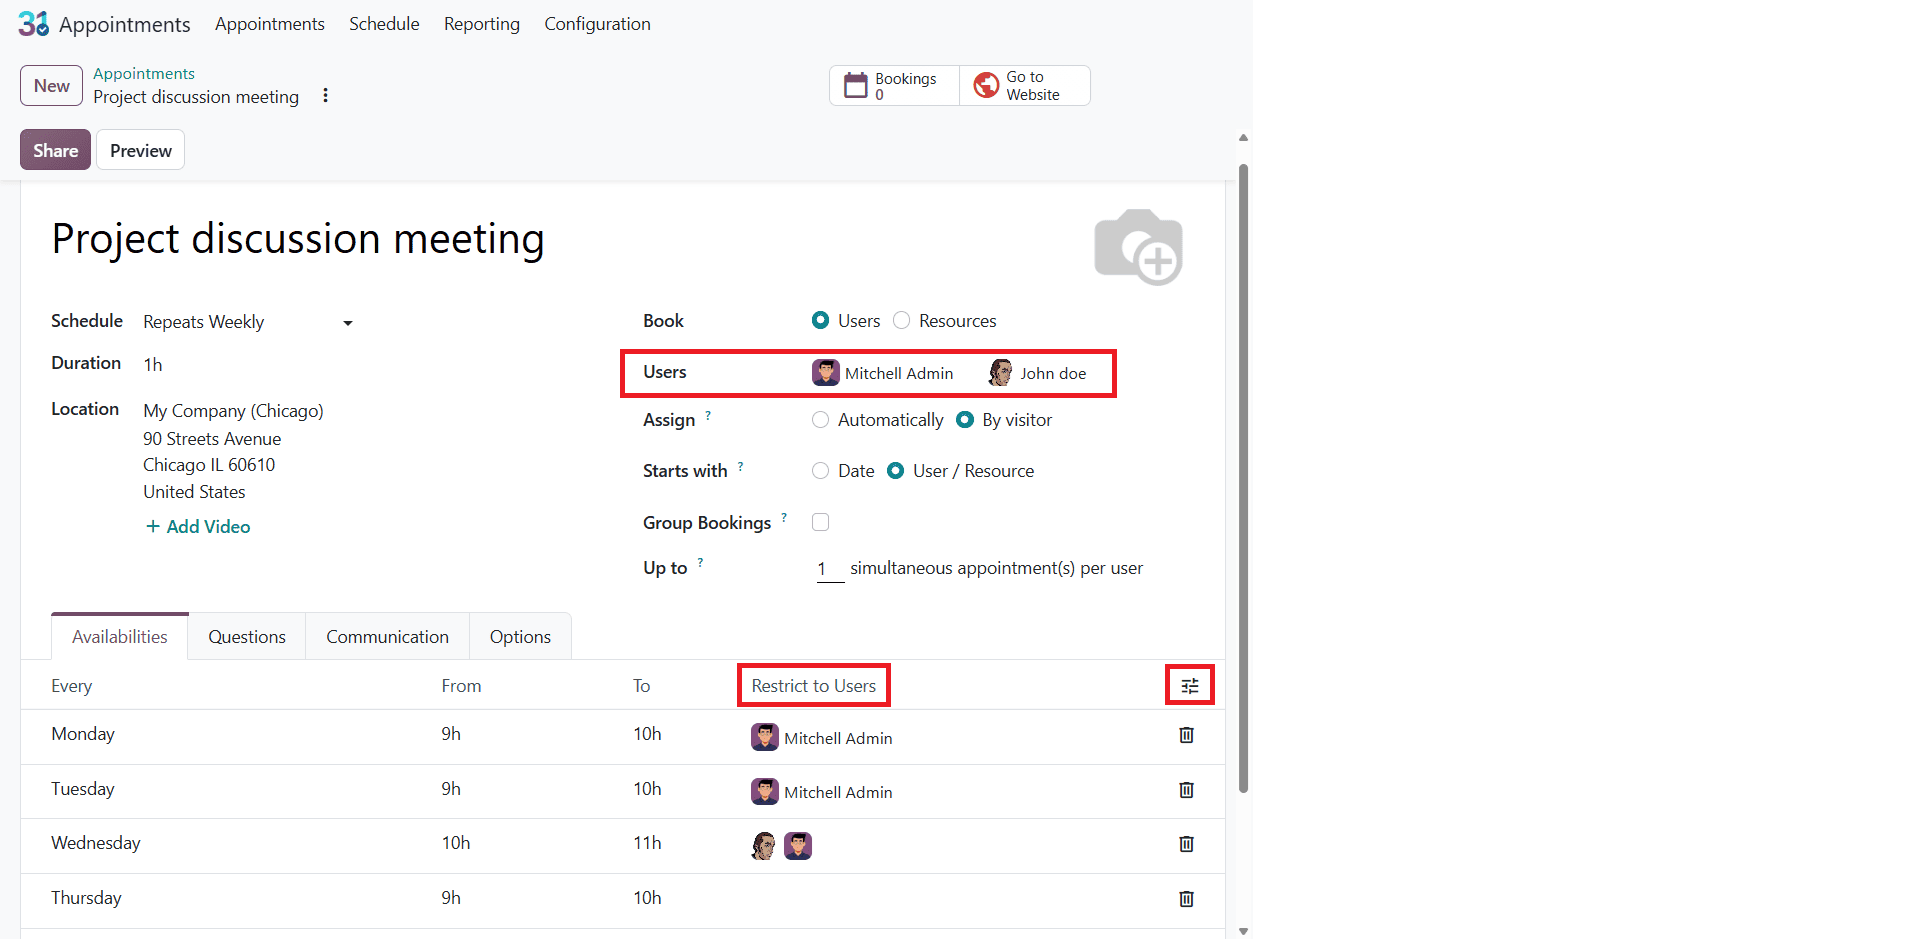Delete the Thursday availability row

pos(1186,899)
